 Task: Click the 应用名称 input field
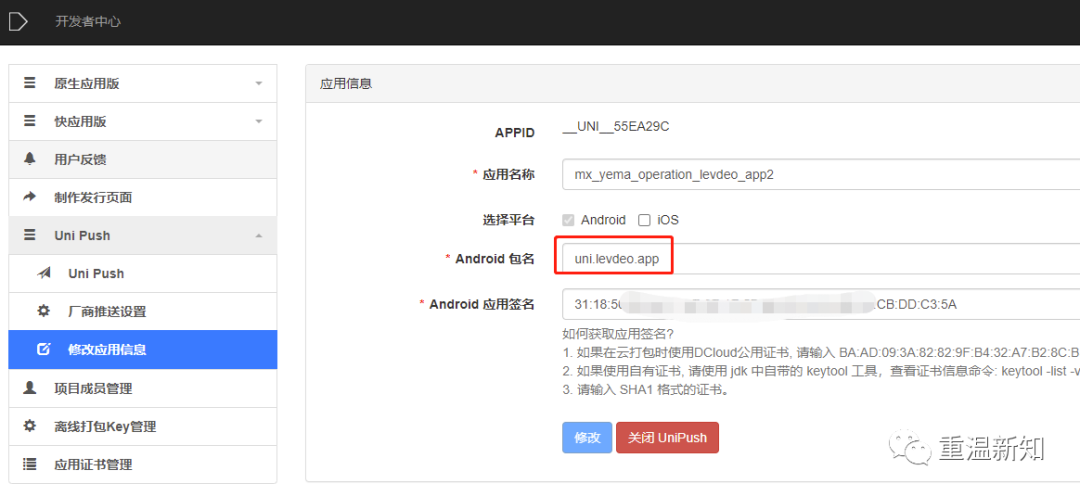tap(821, 174)
